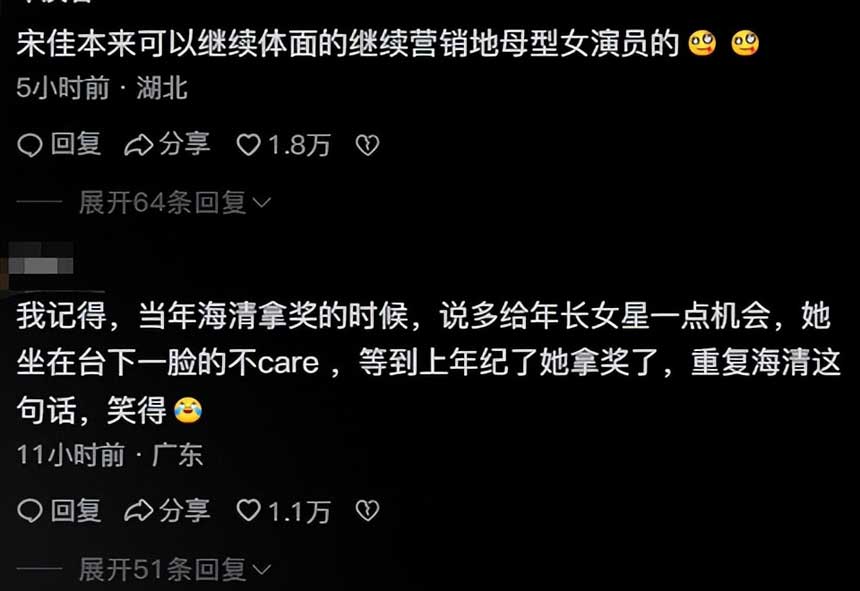Dislike the 湖北 comment with the broken heart

point(367,145)
